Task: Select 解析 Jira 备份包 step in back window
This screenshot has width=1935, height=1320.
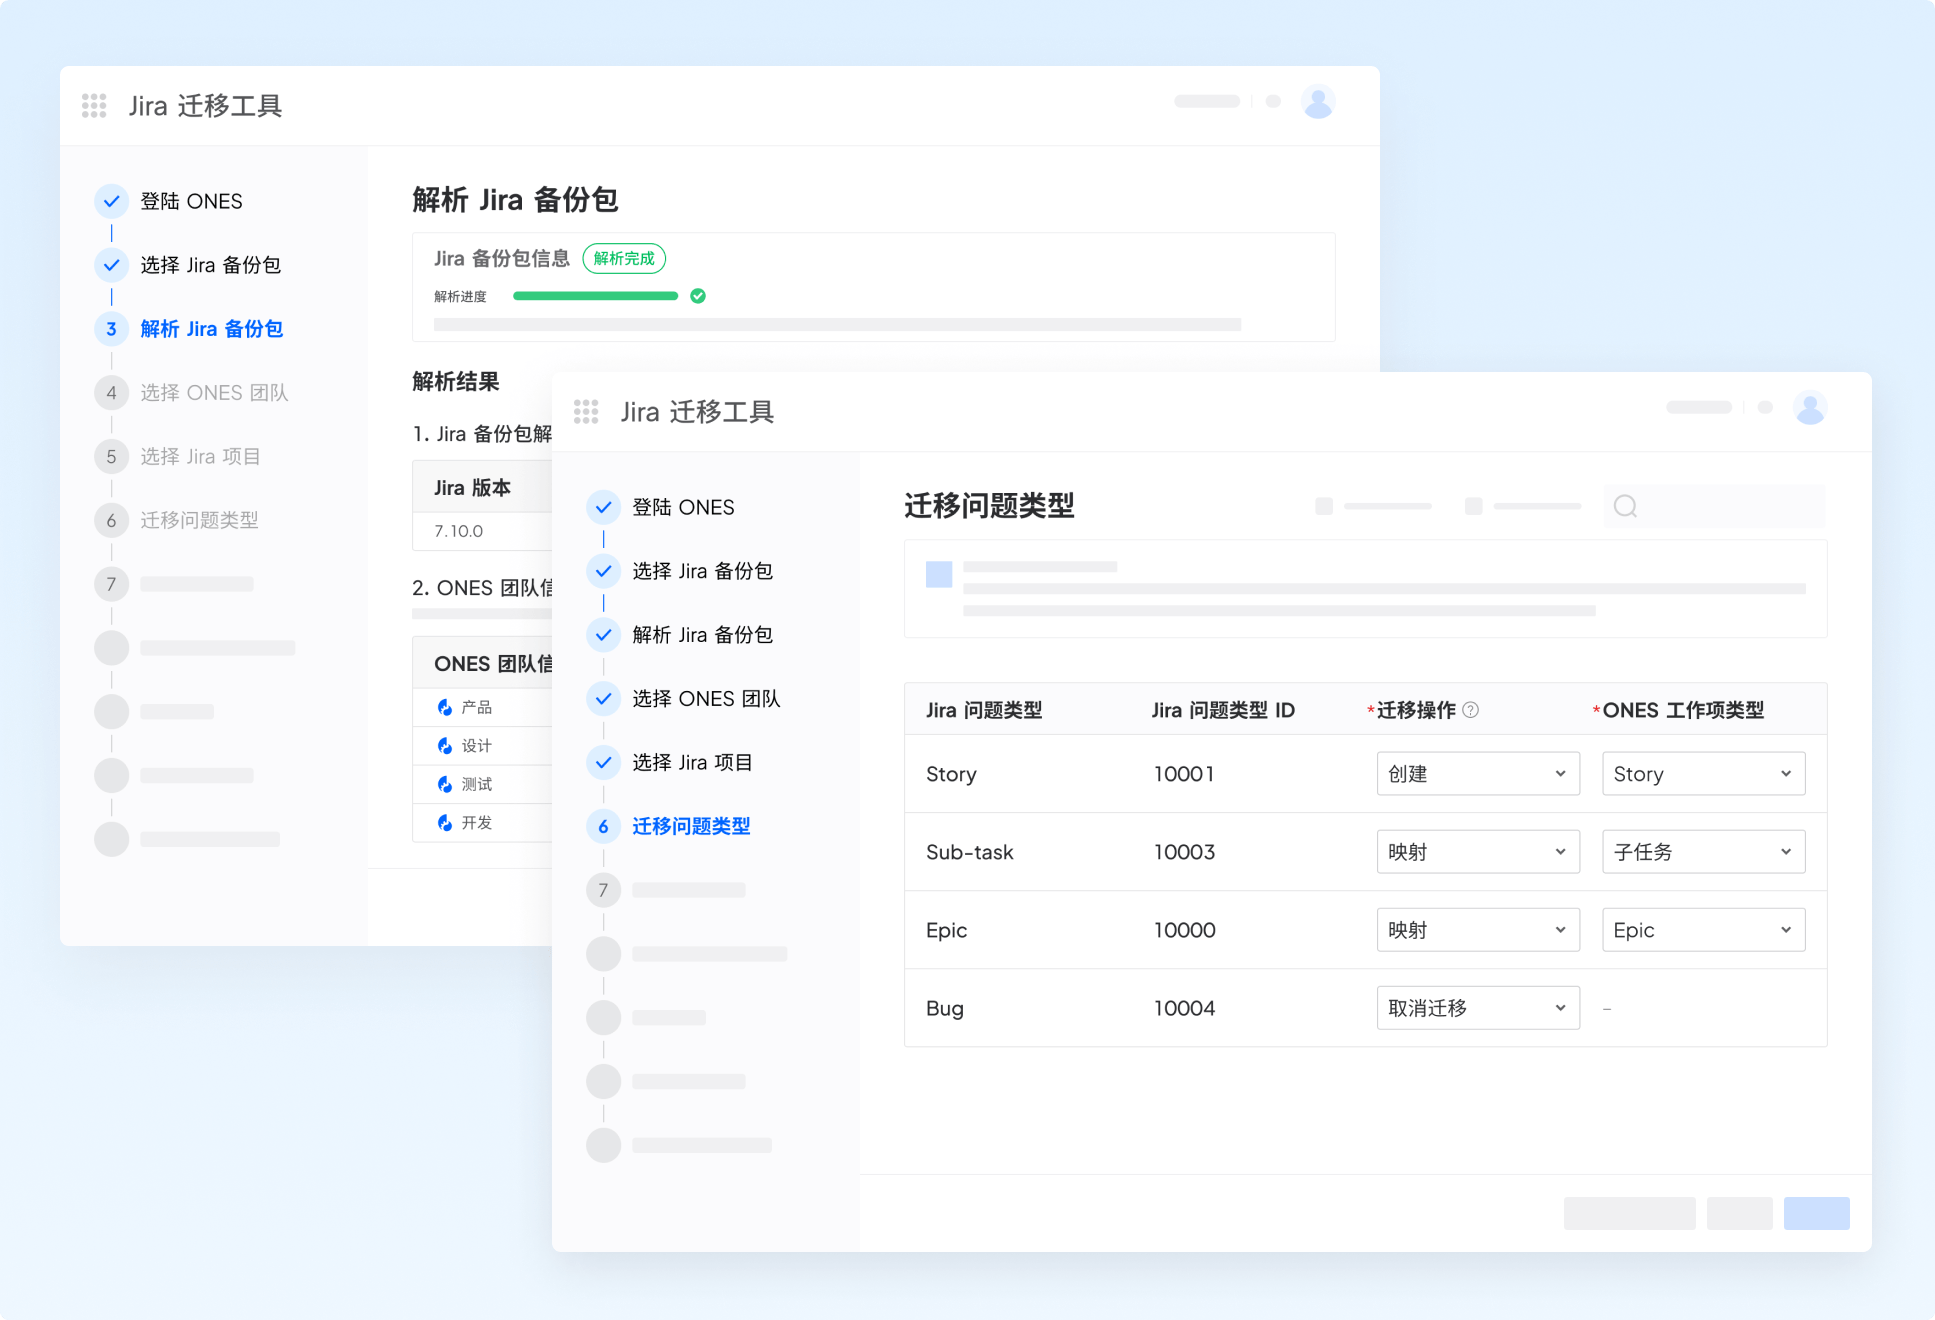Action: pyautogui.click(x=212, y=329)
